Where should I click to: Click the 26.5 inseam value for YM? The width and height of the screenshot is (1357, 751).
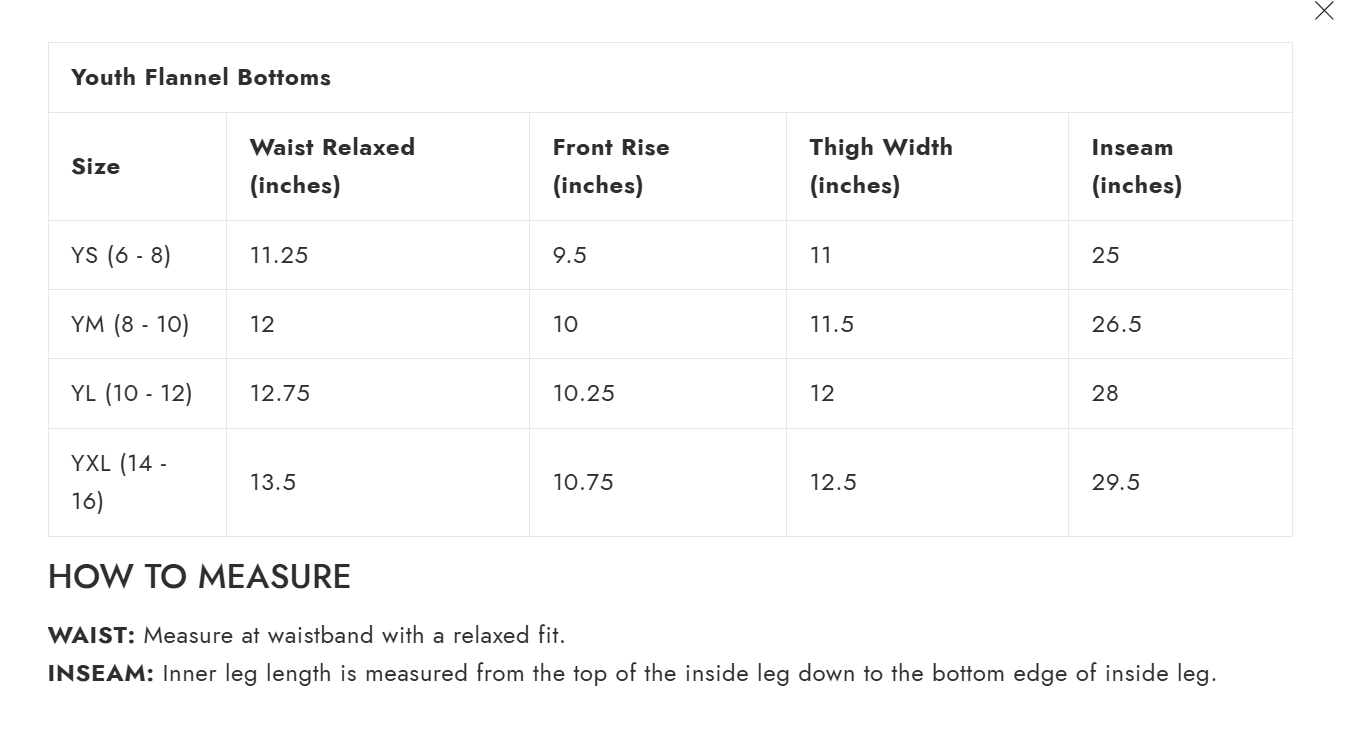1116,324
